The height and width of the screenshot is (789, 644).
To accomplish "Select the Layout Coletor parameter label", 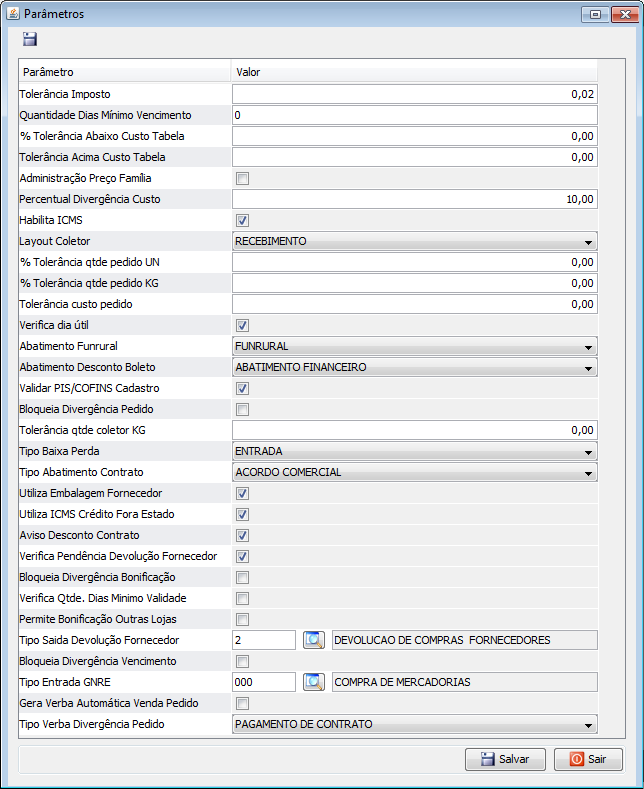I will [55, 242].
